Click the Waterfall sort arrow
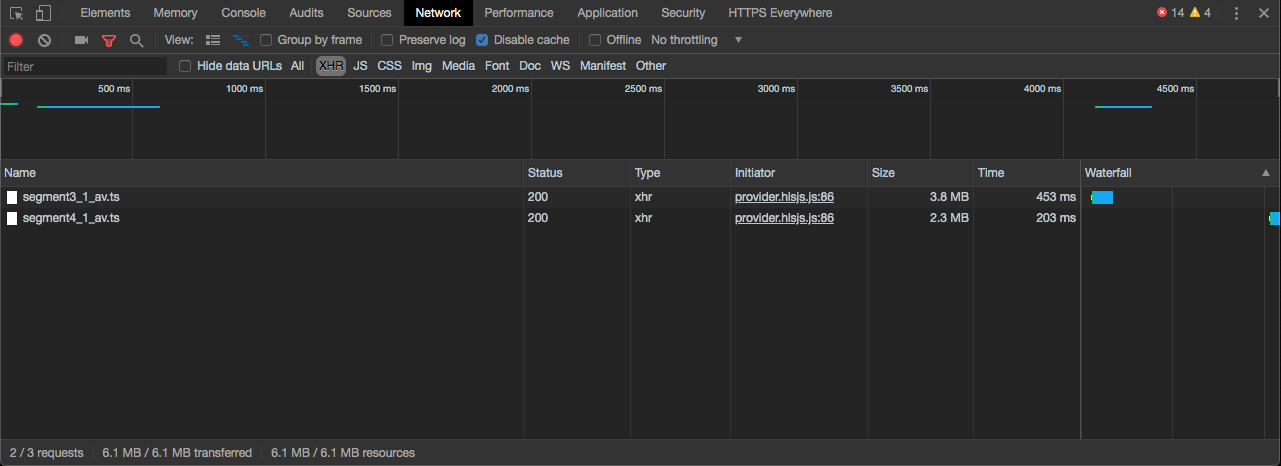Viewport: 1281px width, 466px height. tap(1267, 173)
